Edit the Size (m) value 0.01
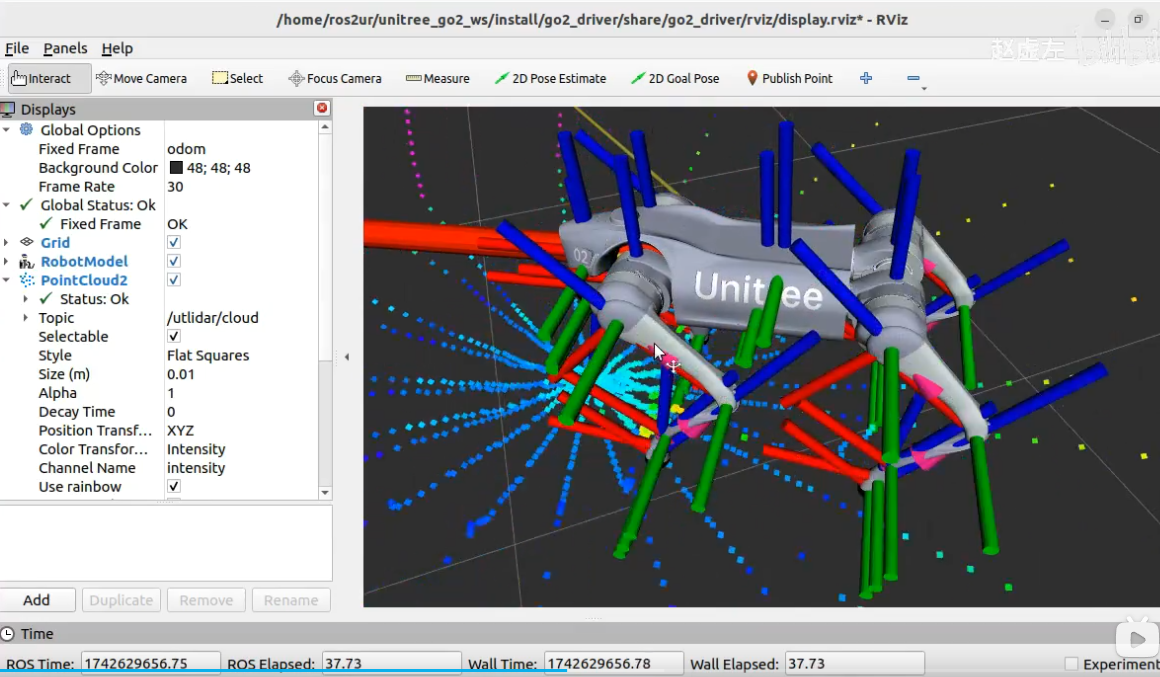Viewport: 1160px width, 677px height. 241,374
